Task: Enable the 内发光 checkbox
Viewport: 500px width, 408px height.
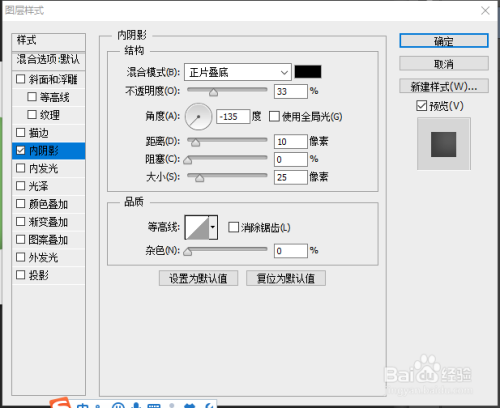Action: pos(21,168)
